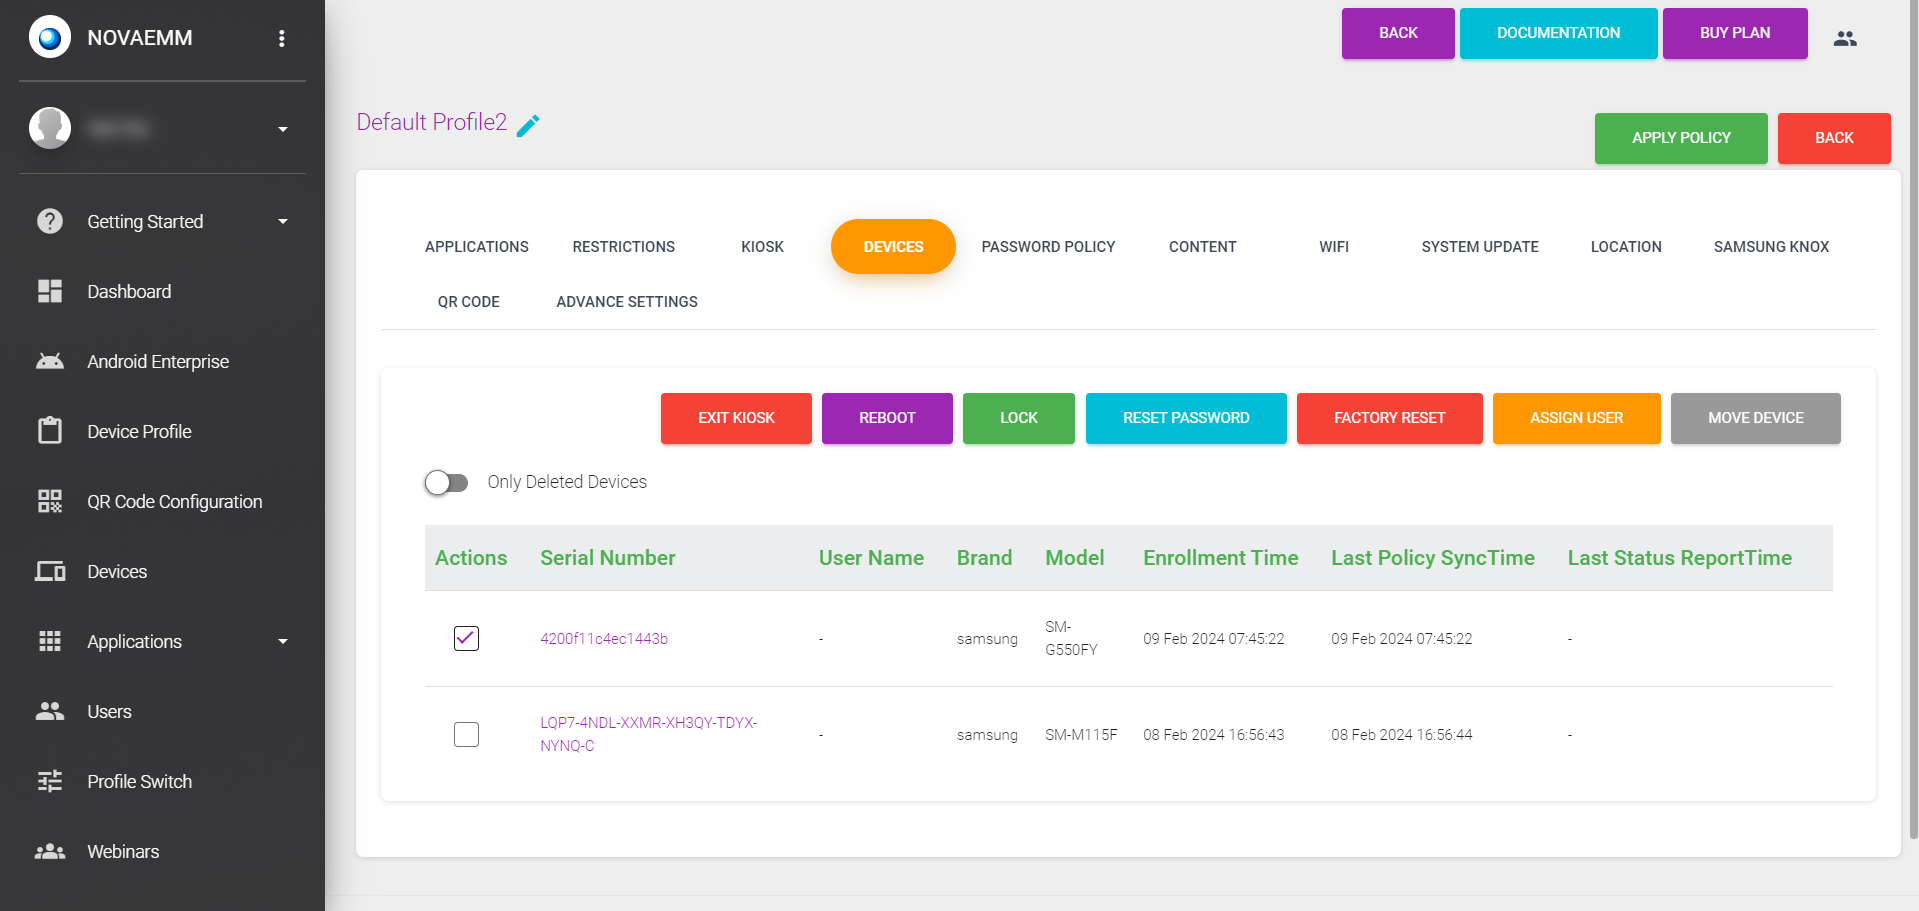Click the green Apply Policy button
This screenshot has width=1919, height=911.
1681,138
